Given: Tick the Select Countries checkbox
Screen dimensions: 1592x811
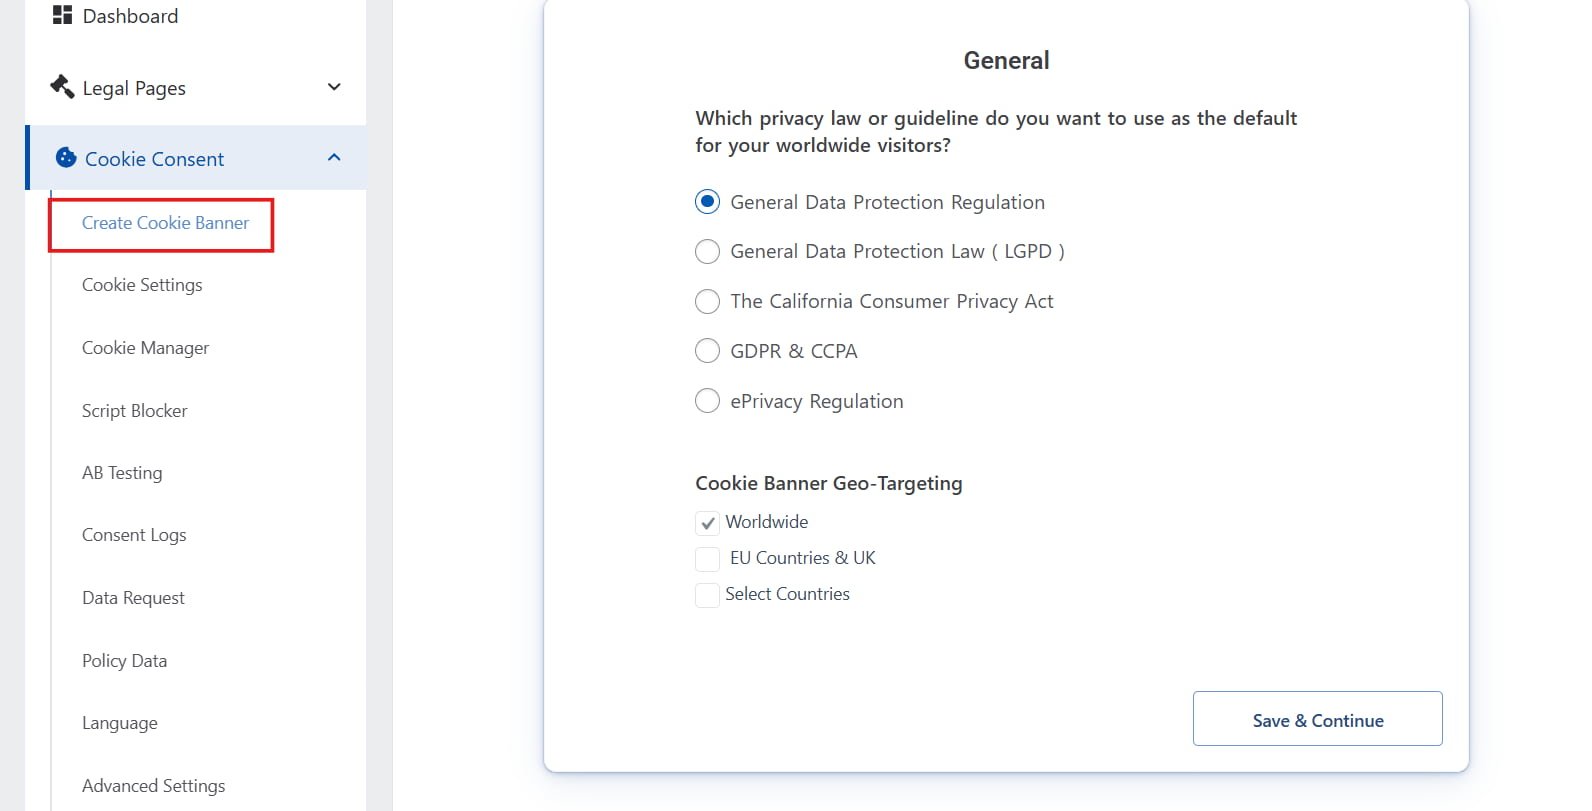Looking at the screenshot, I should click(x=707, y=595).
